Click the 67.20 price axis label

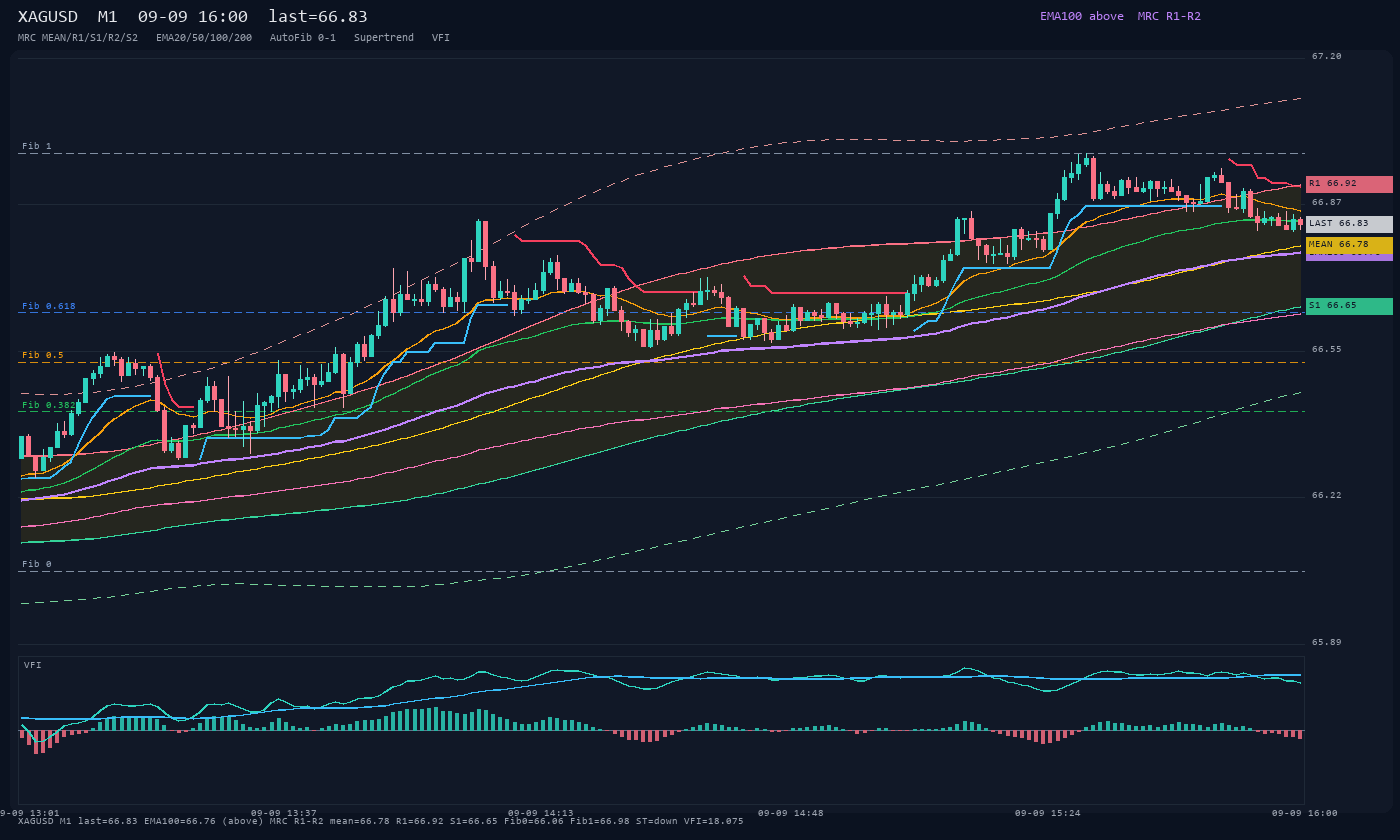pos(1327,56)
